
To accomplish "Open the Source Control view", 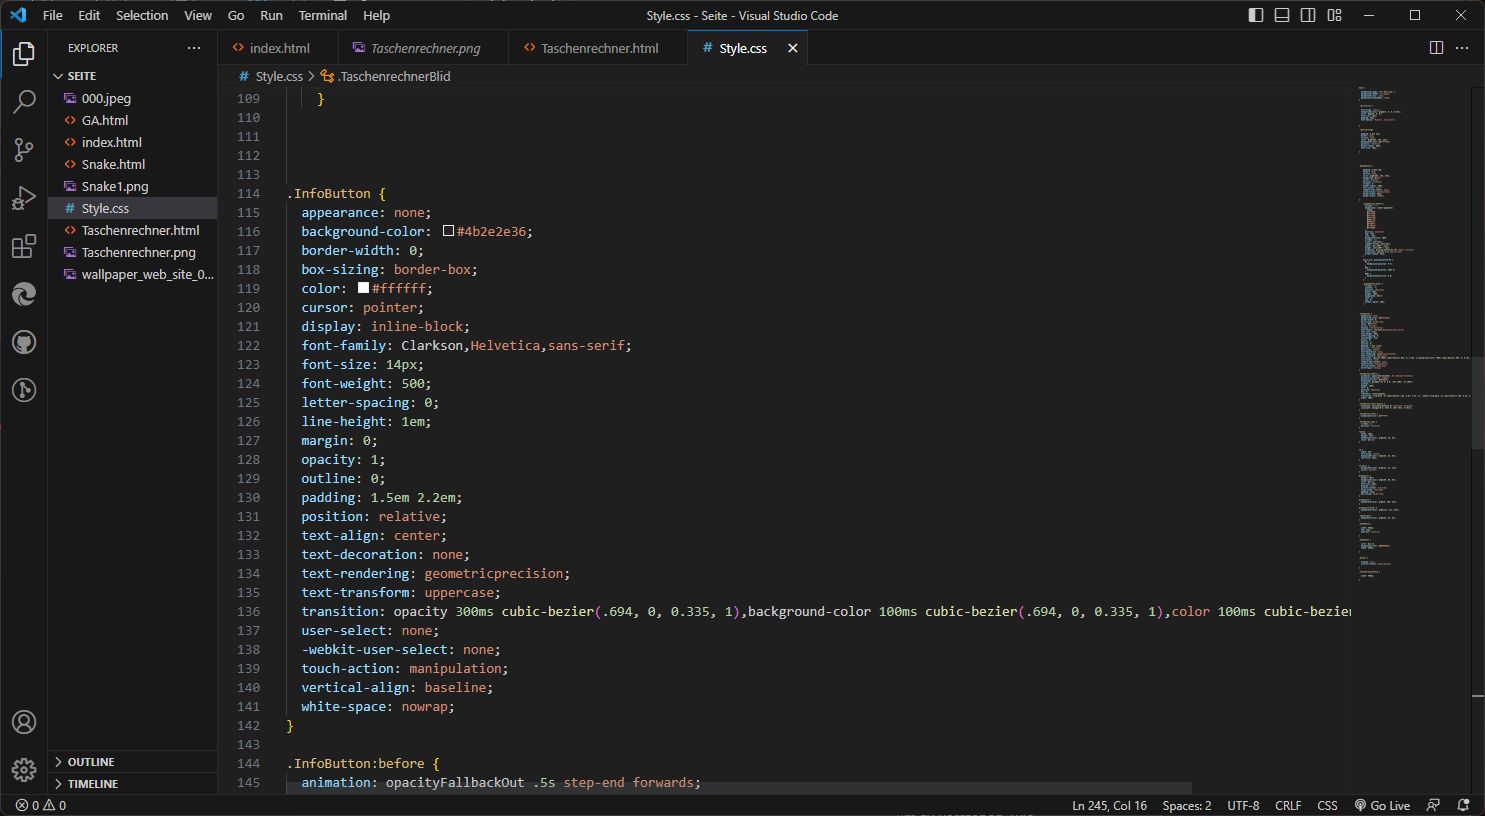I will click(24, 150).
